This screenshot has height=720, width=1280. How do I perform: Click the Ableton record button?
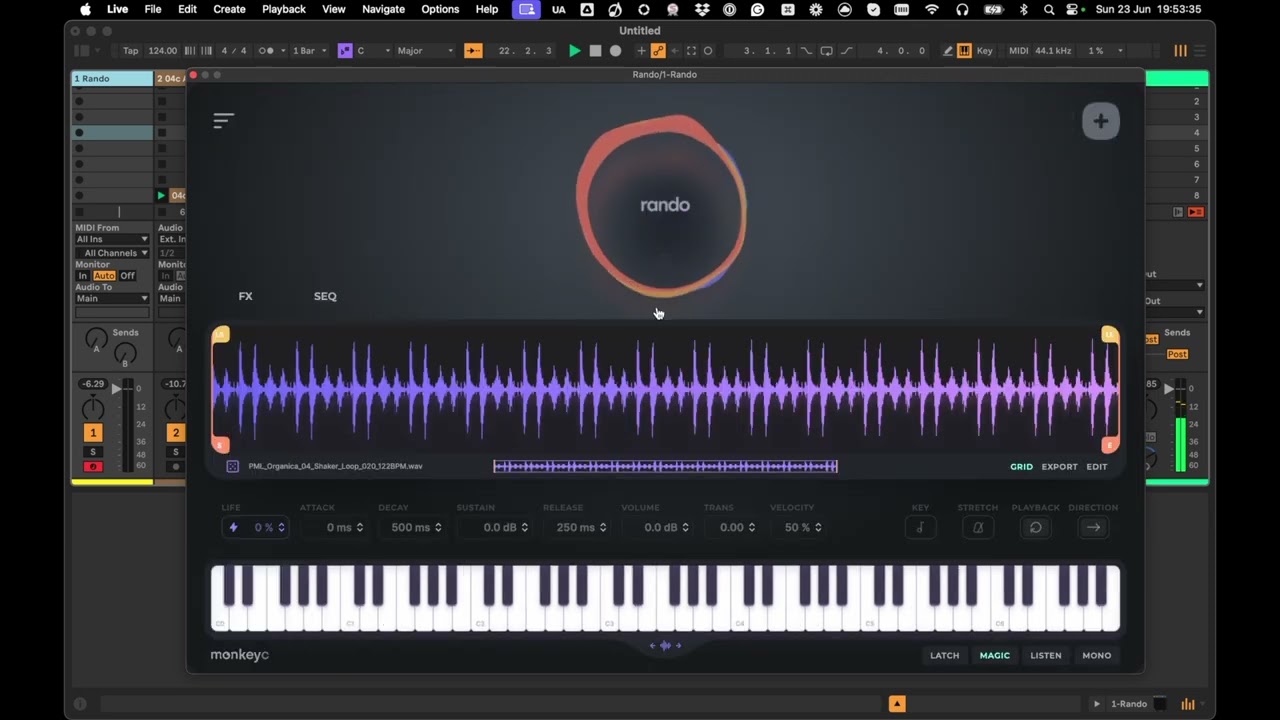(616, 51)
